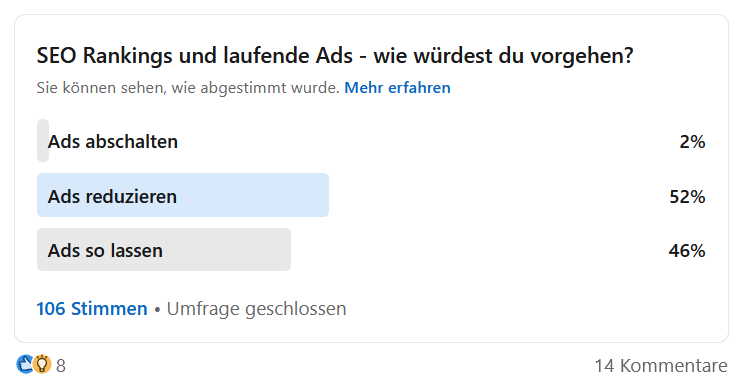Click the word Kommentare below the poll
This screenshot has height=381, width=737.
[x=674, y=365]
